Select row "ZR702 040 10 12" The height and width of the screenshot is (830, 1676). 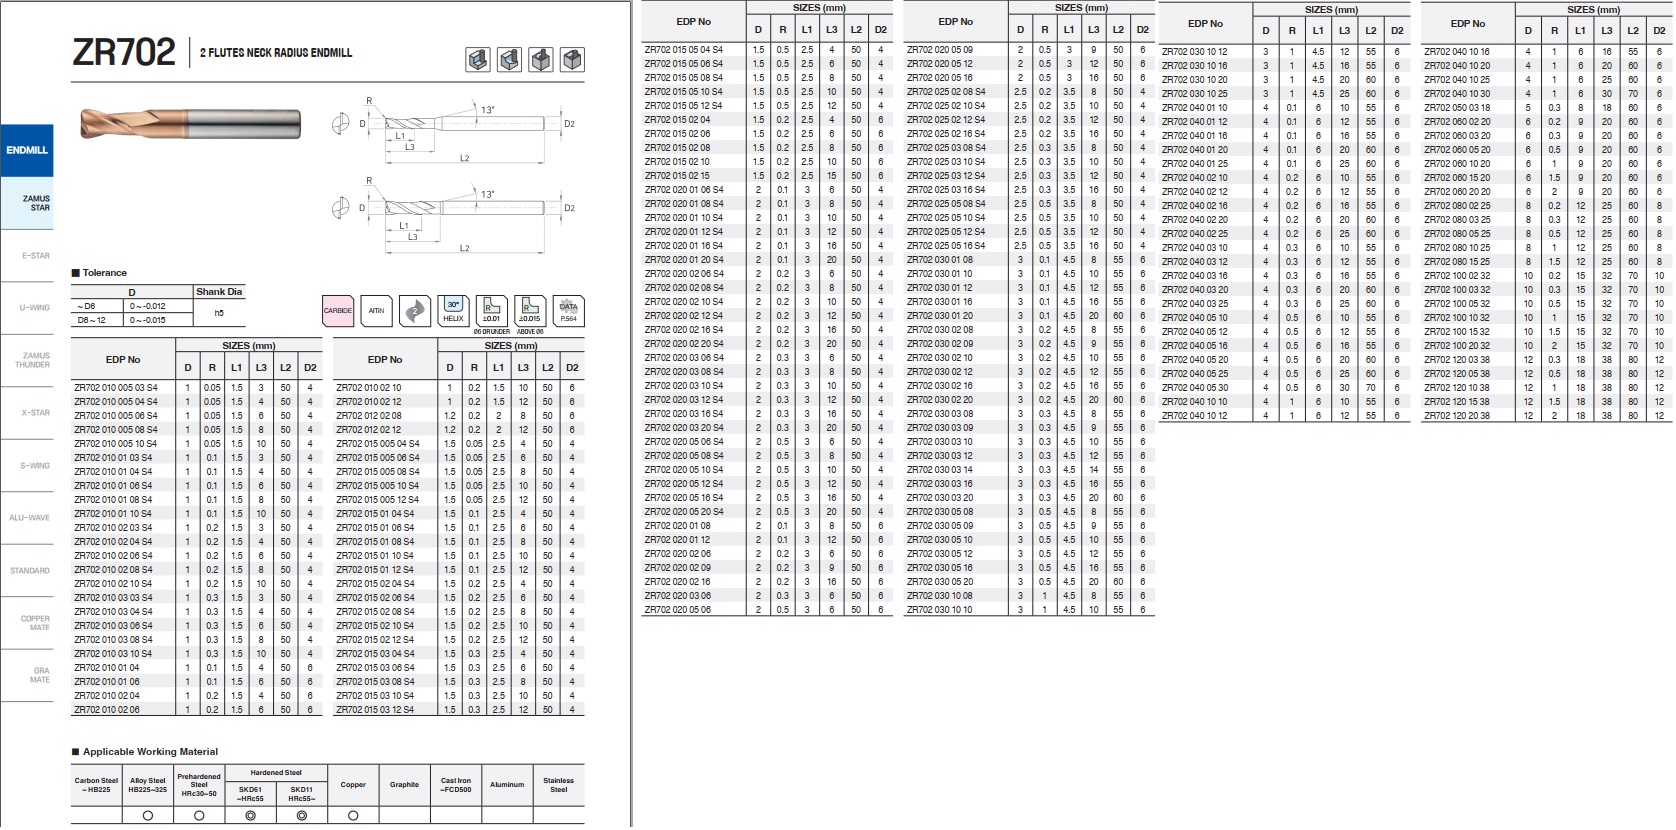coord(1284,415)
